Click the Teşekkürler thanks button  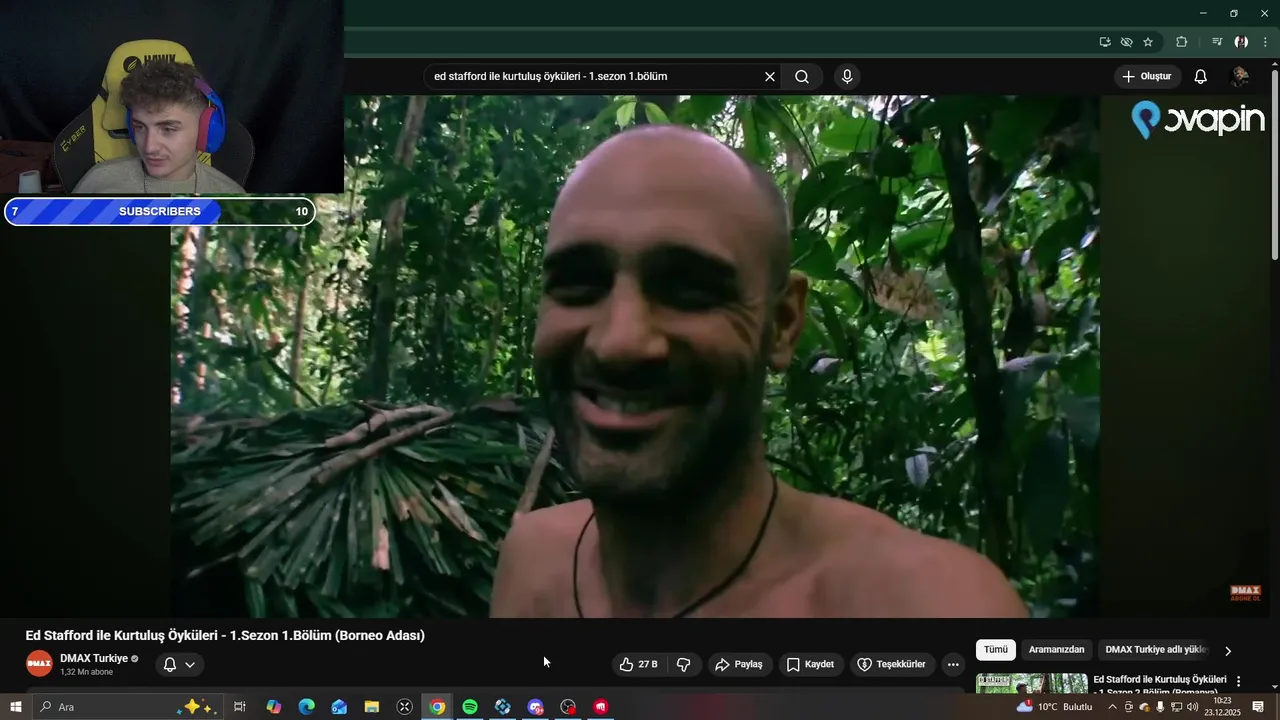pyautogui.click(x=892, y=664)
